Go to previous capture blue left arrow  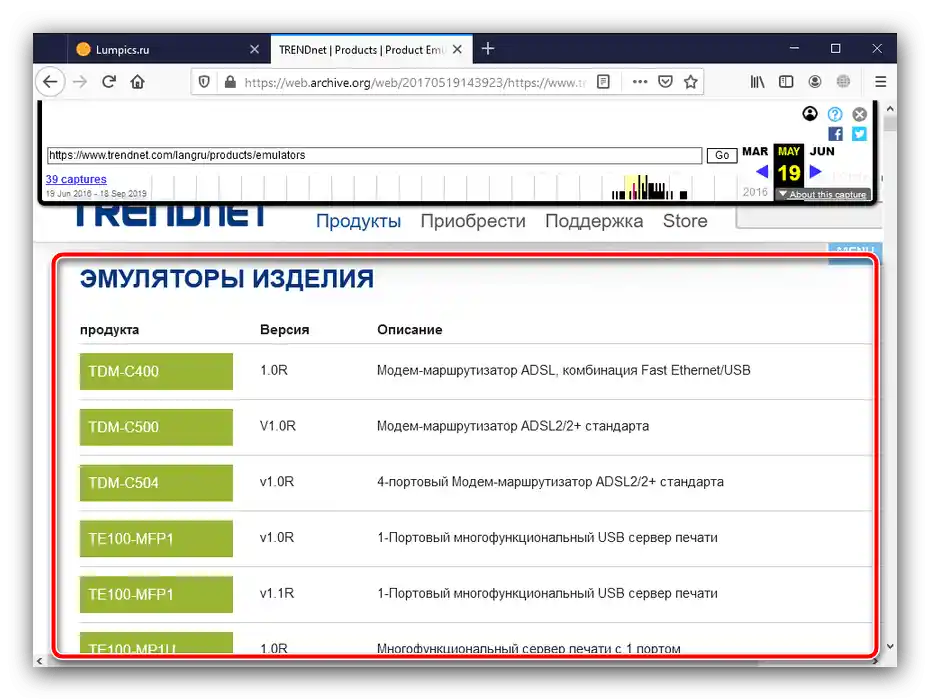point(762,172)
